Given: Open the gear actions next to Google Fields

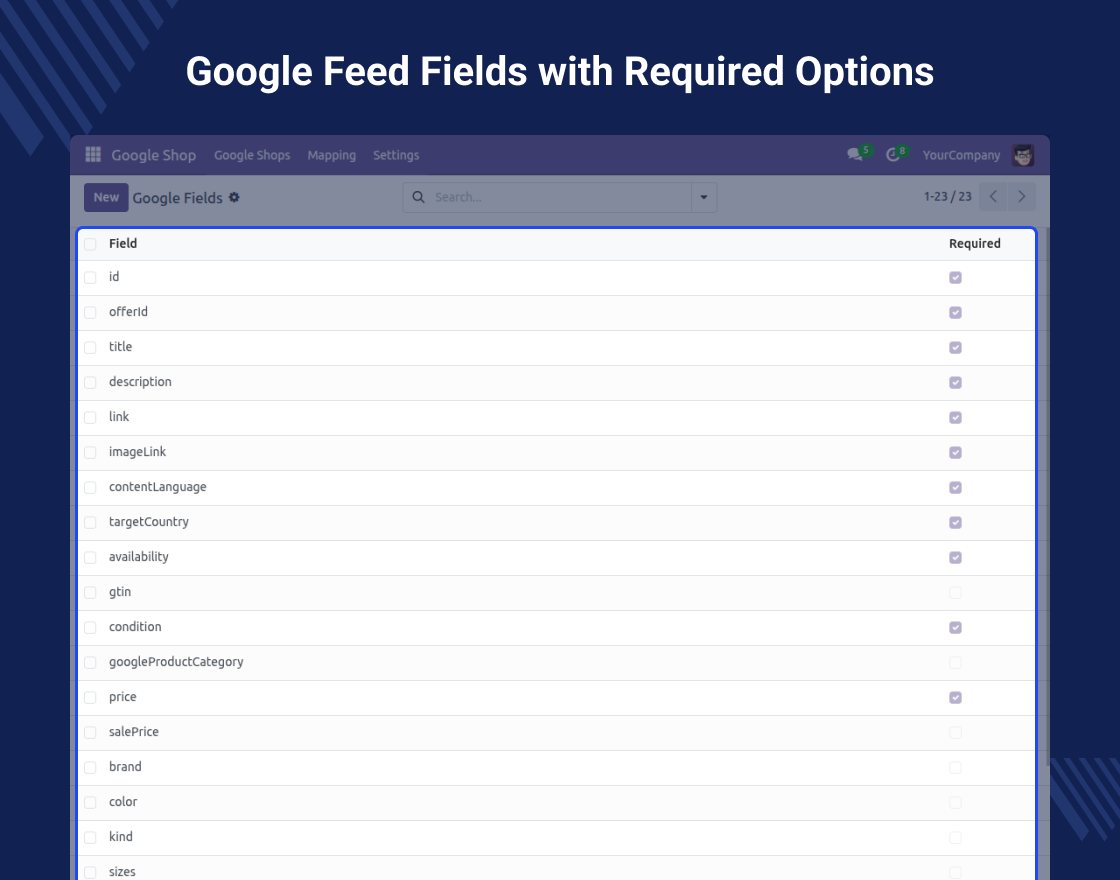Looking at the screenshot, I should click(234, 197).
